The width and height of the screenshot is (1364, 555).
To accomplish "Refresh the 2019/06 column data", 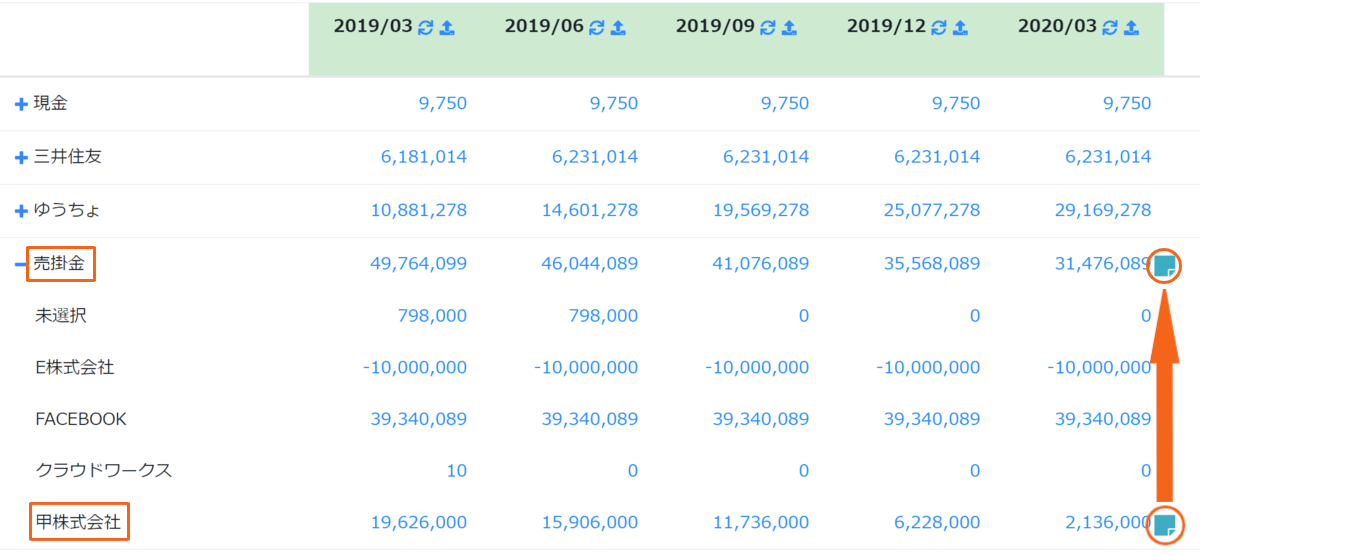I will [597, 28].
